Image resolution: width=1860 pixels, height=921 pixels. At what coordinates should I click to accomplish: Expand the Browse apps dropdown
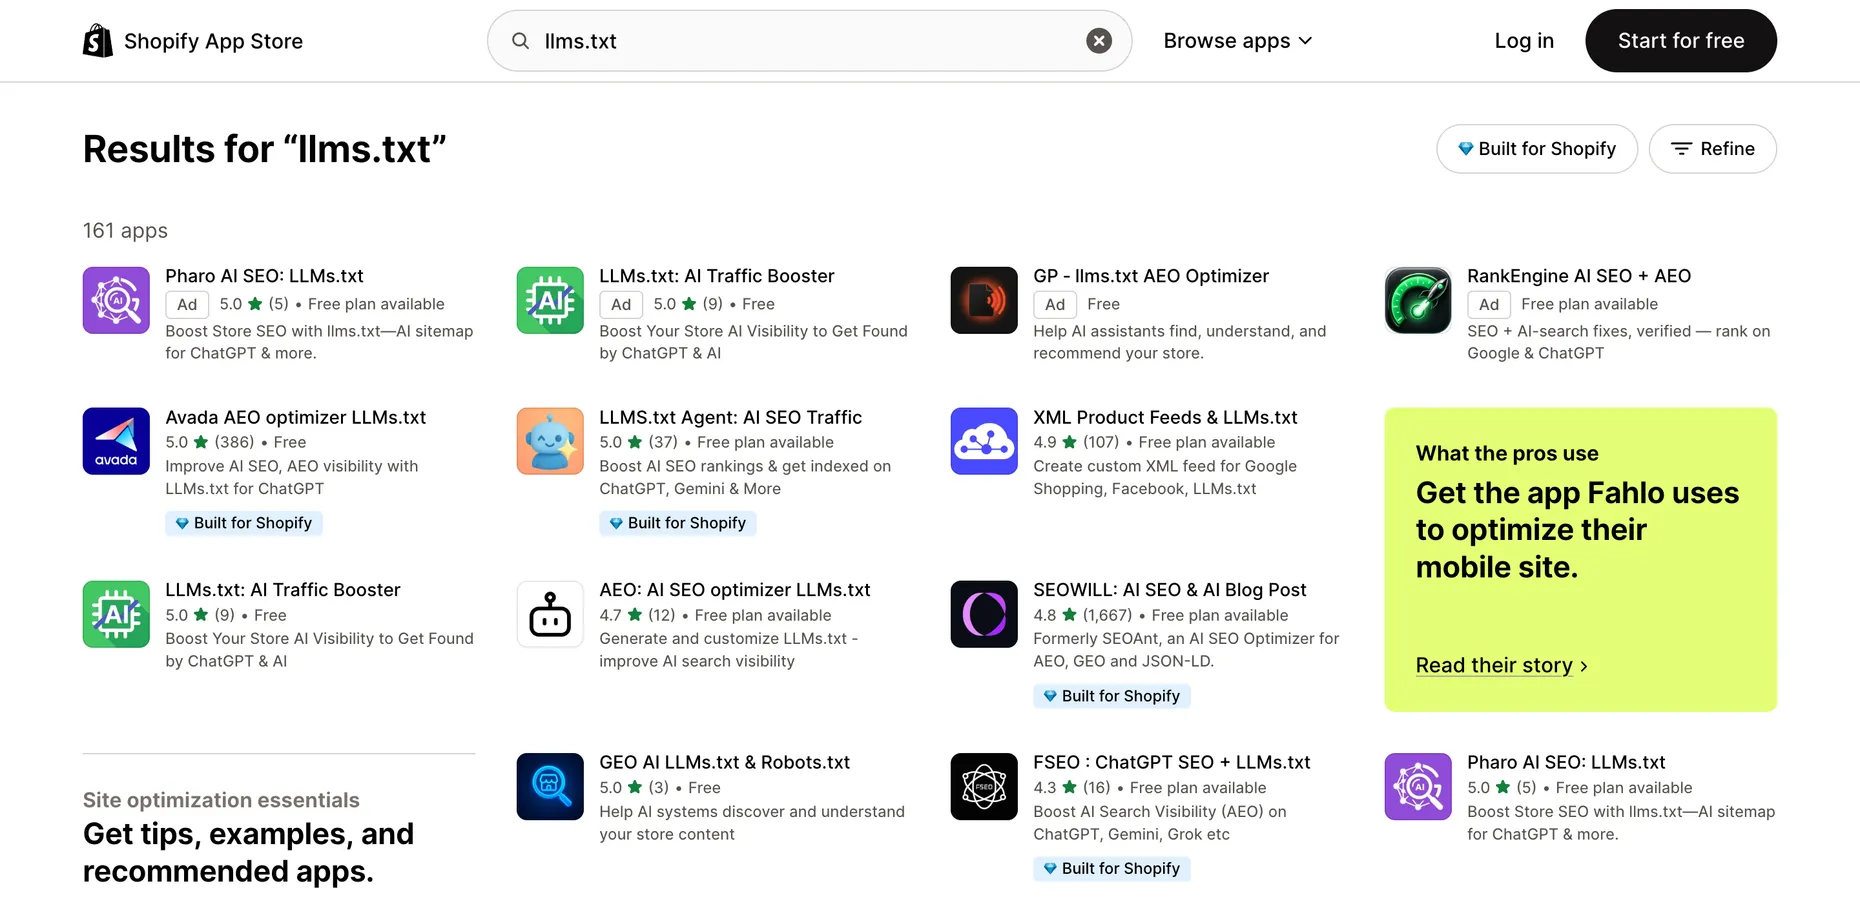pyautogui.click(x=1238, y=41)
